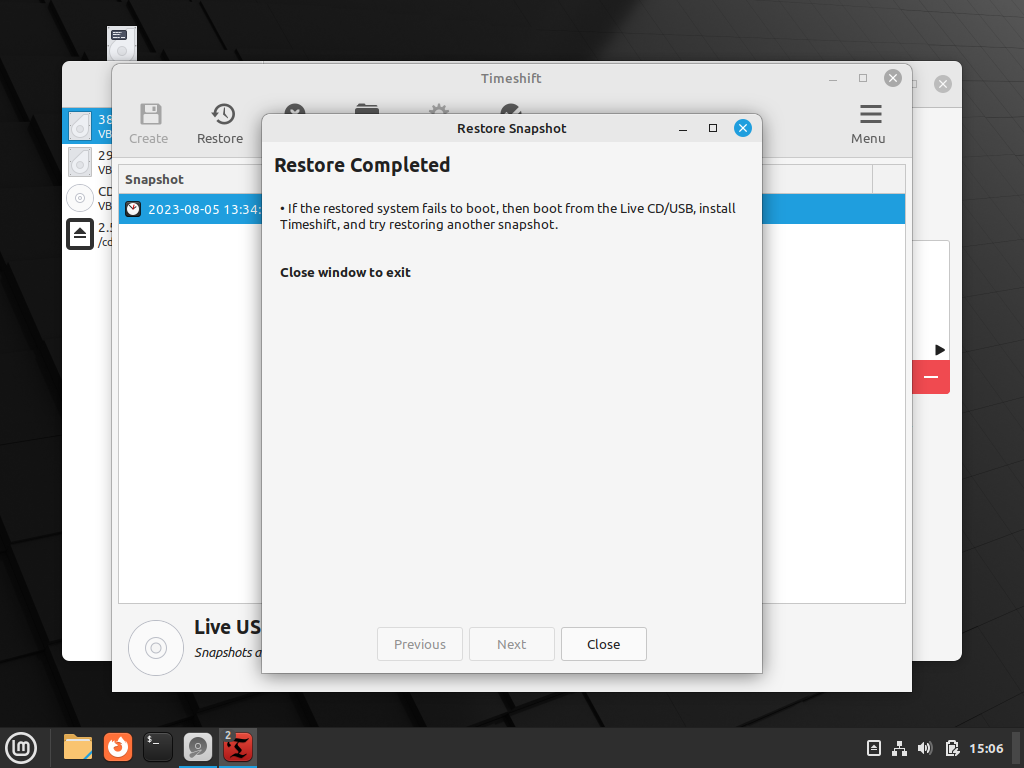Launch Firefox from the panel
This screenshot has width=1024, height=768.
tap(118, 747)
